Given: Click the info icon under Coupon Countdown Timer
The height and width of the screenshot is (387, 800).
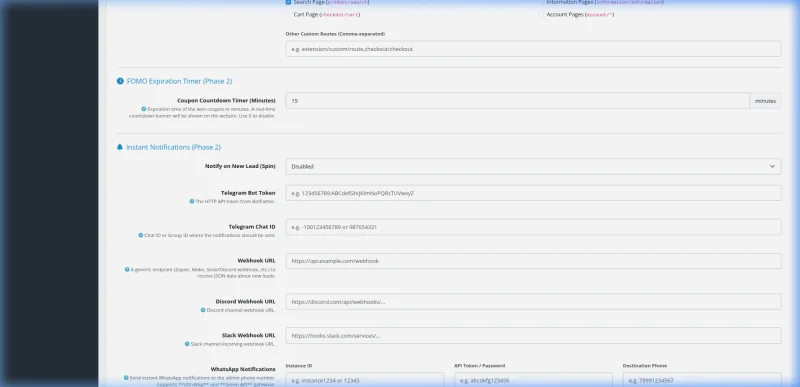Looking at the screenshot, I should [144, 109].
